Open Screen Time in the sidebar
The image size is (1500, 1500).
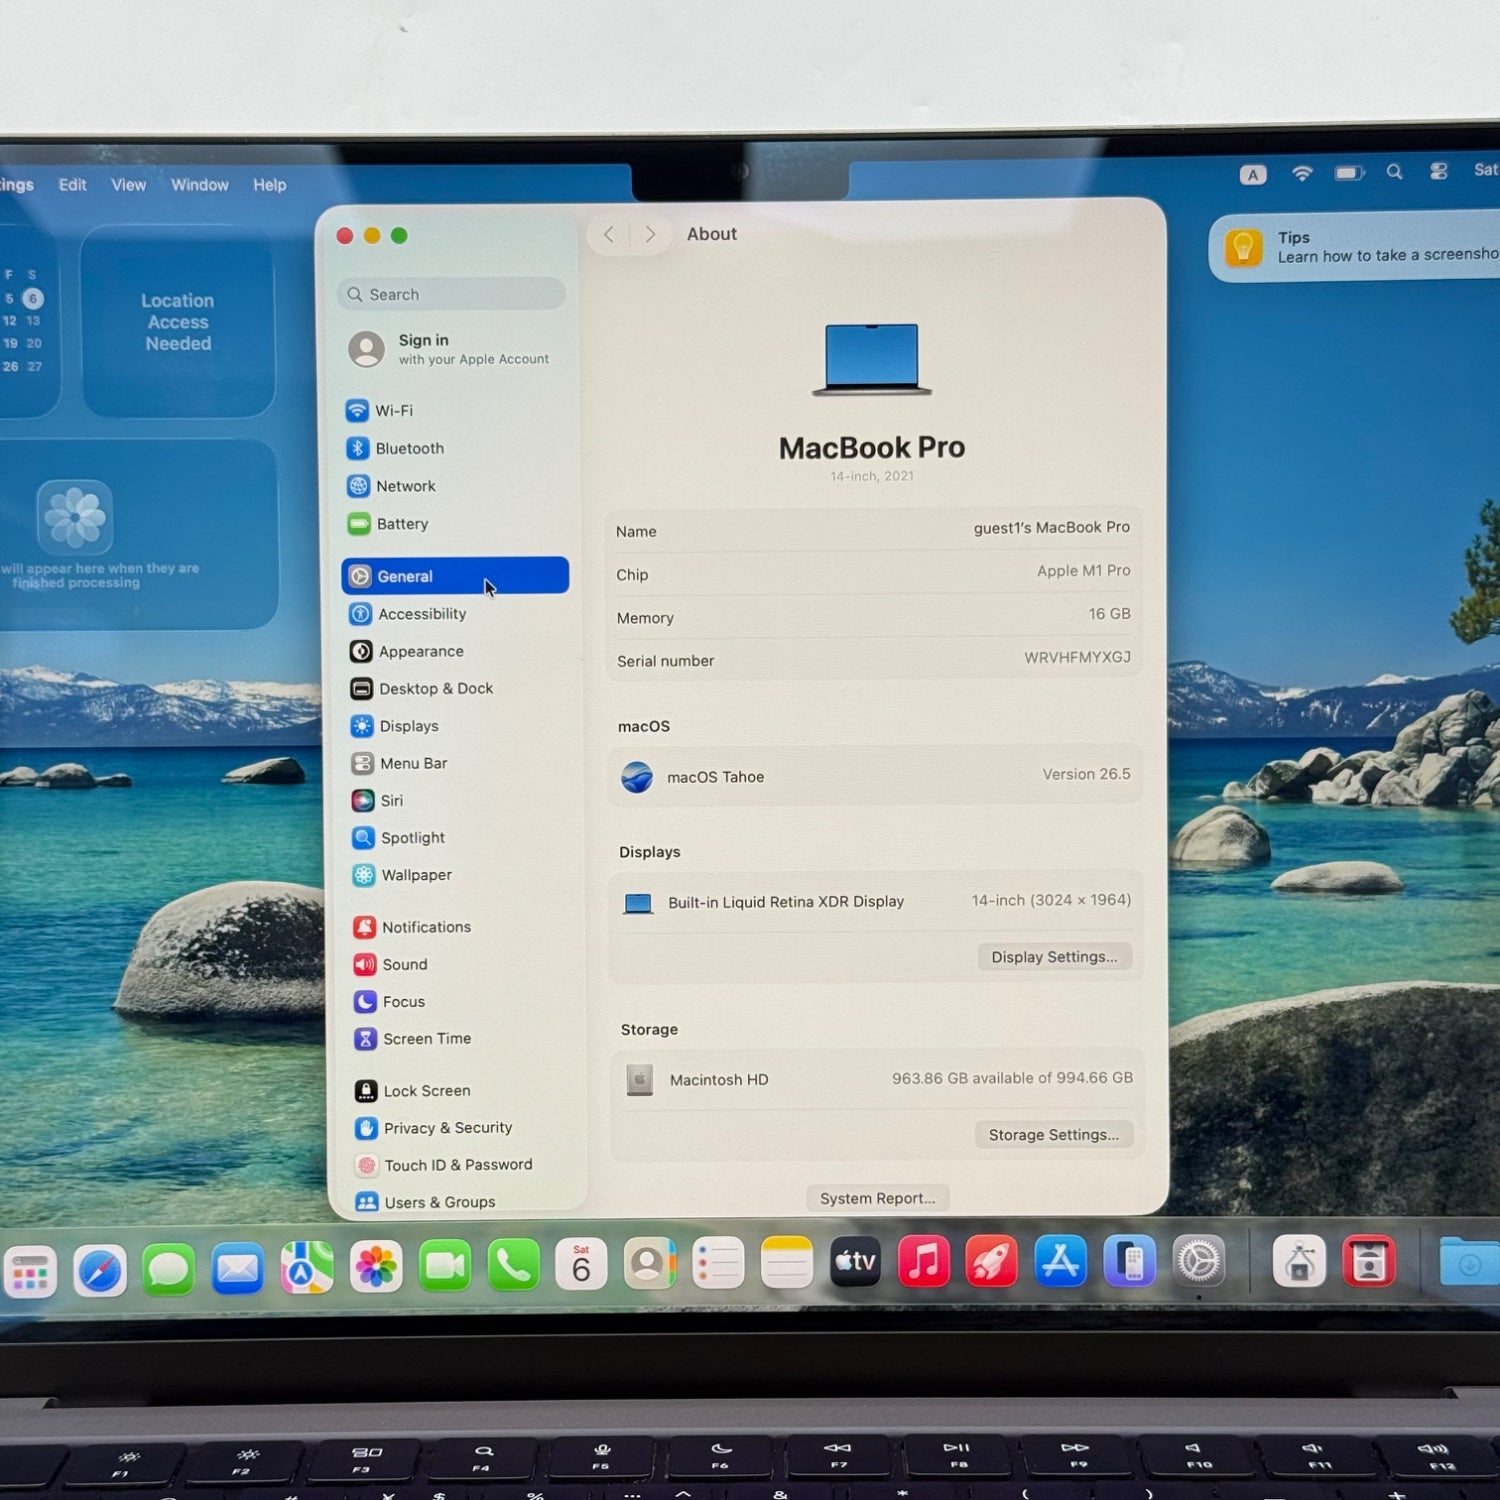pos(460,1039)
